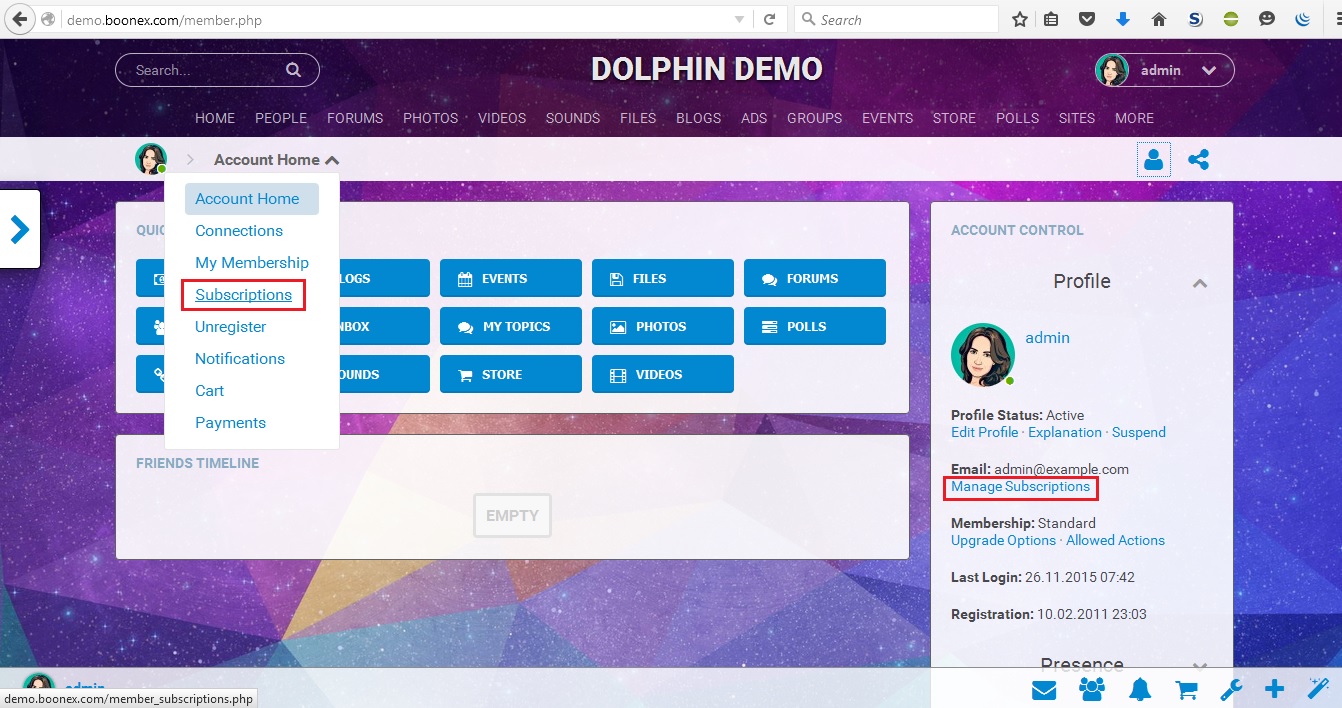Open PHOTOS in the main navigation
The image size is (1342, 708).
[x=431, y=118]
